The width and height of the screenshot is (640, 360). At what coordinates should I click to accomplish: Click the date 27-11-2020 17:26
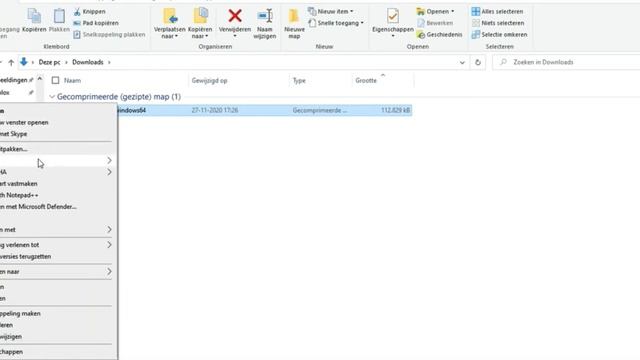[215, 110]
